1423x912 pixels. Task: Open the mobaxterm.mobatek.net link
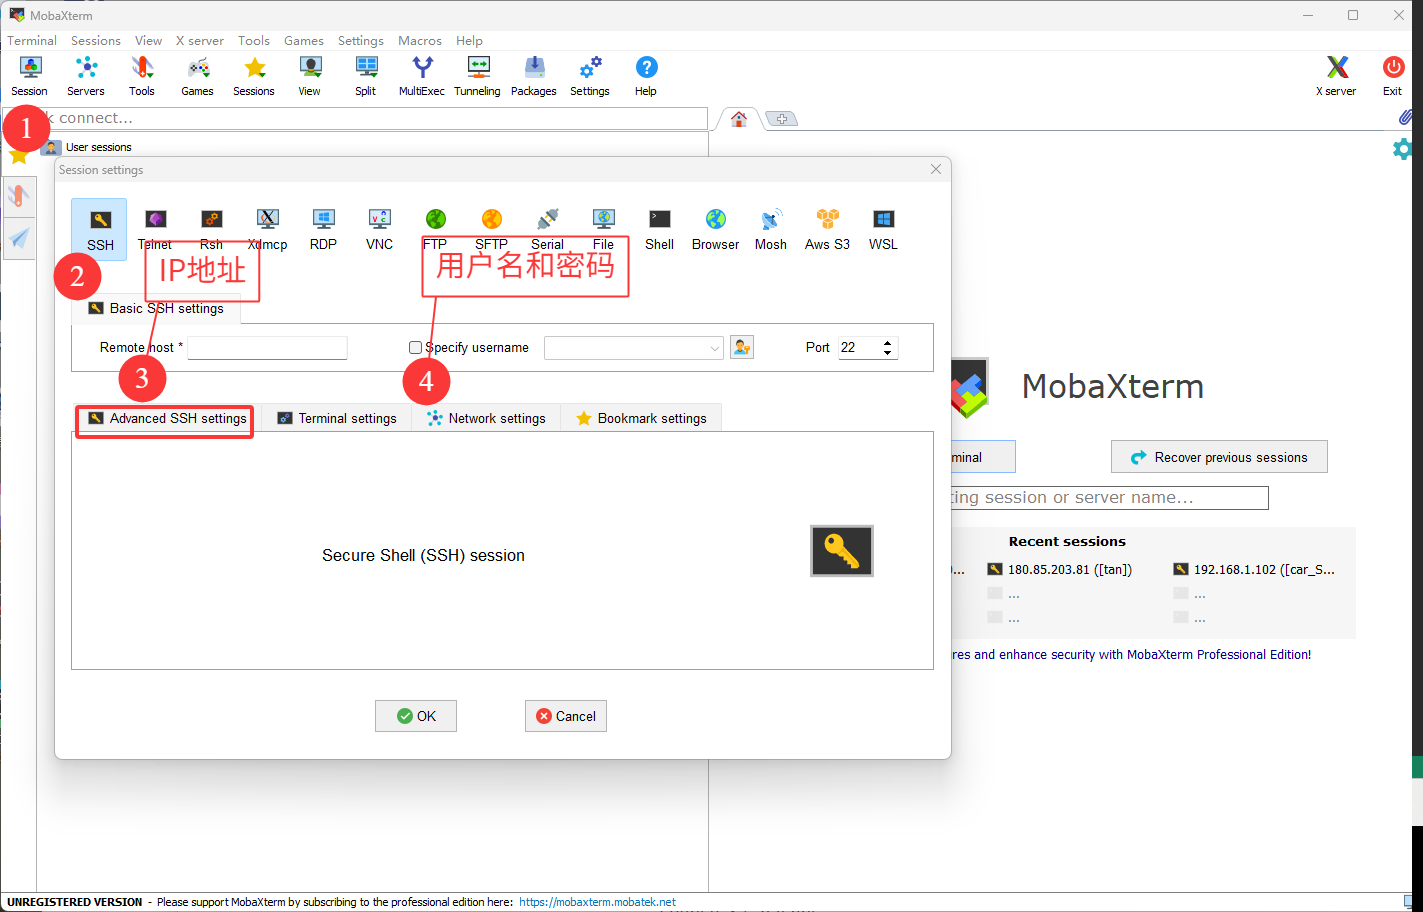coord(597,902)
